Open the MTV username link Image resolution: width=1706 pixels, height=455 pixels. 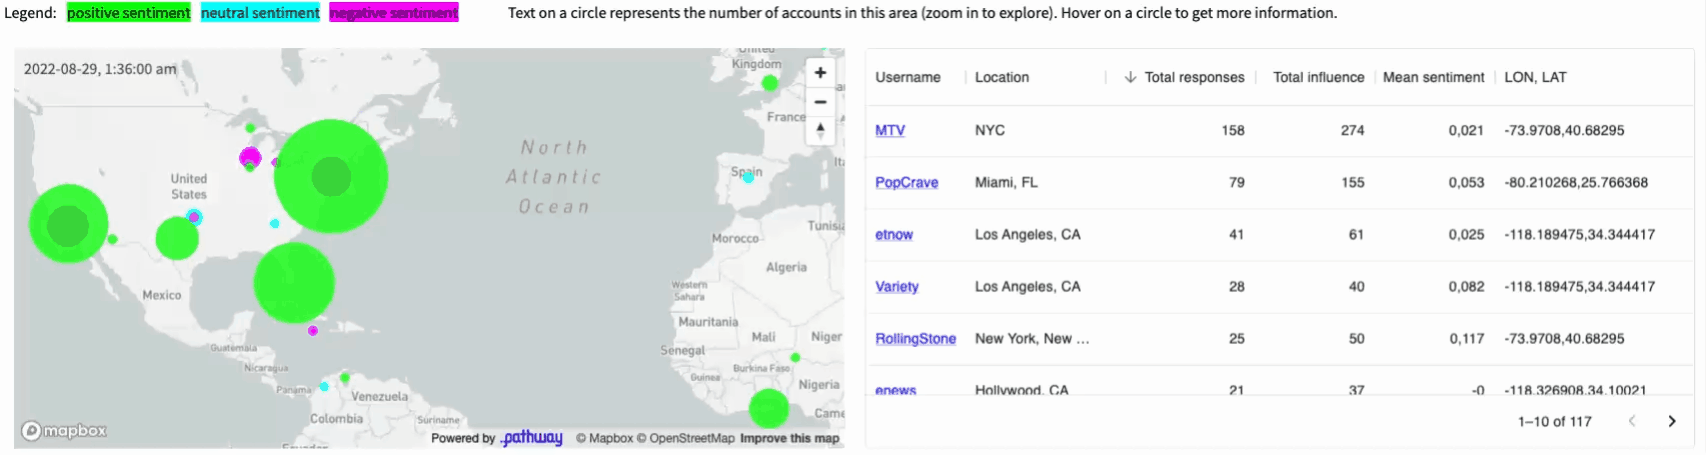point(889,130)
